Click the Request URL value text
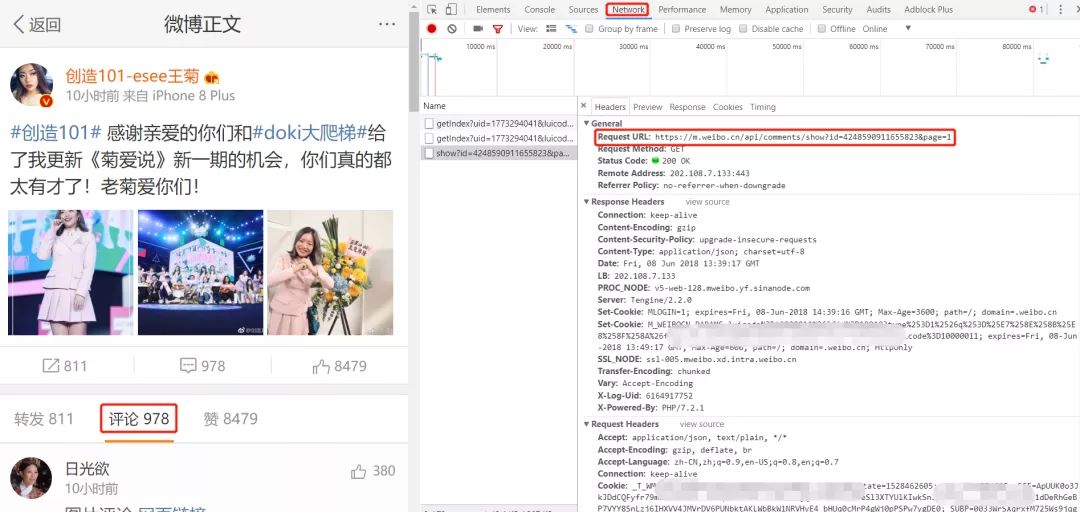Image resolution: width=1080 pixels, height=512 pixels. point(803,137)
